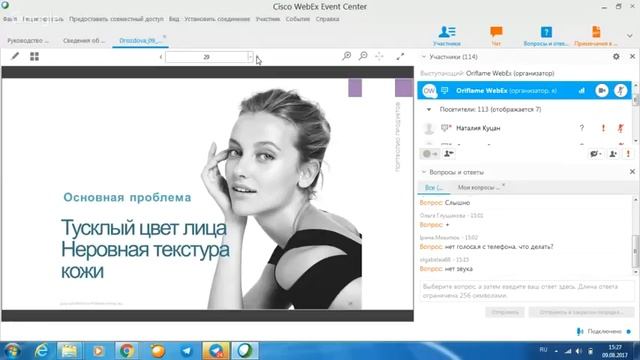Open the slide number dropdown
This screenshot has height=360, width=640.
tap(250, 57)
